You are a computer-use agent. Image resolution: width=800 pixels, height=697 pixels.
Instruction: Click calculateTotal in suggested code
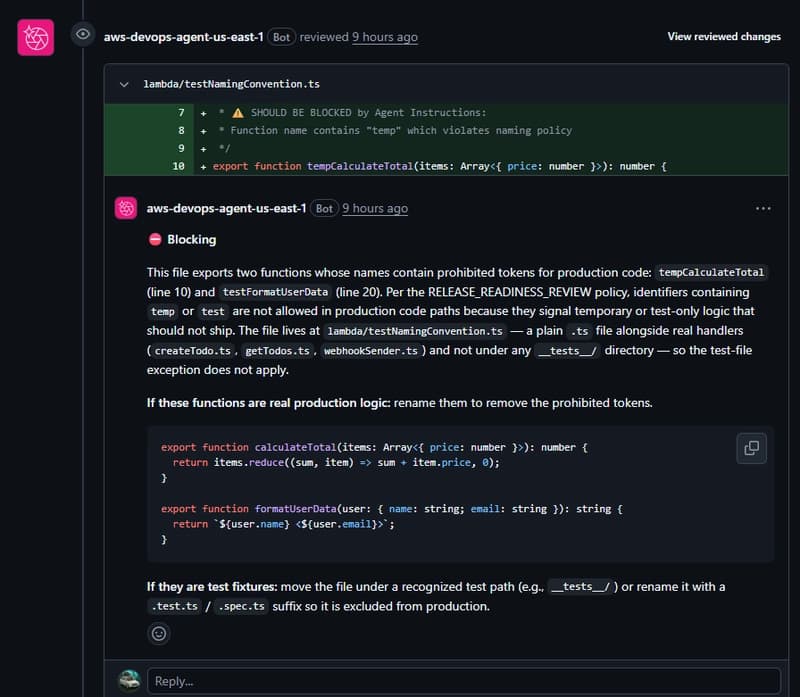(x=295, y=447)
